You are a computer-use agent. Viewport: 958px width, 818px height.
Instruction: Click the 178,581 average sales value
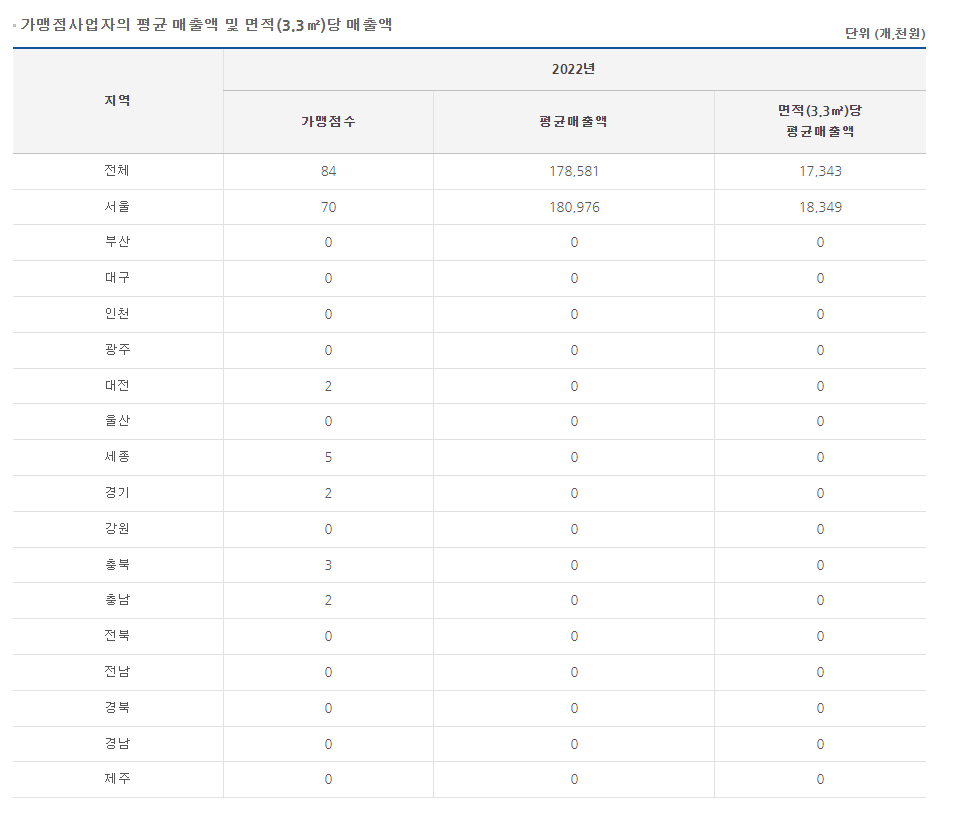(574, 171)
